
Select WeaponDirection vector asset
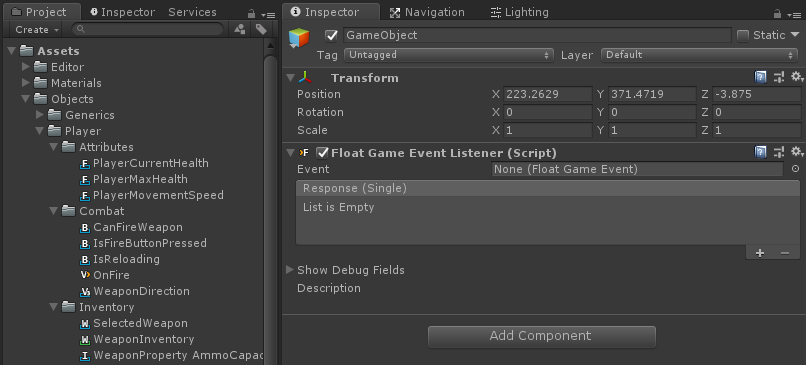135,291
